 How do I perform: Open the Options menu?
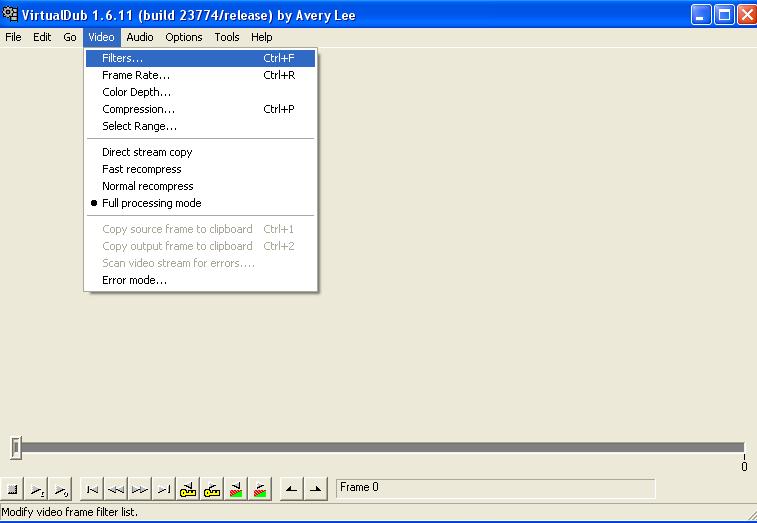[x=184, y=37]
